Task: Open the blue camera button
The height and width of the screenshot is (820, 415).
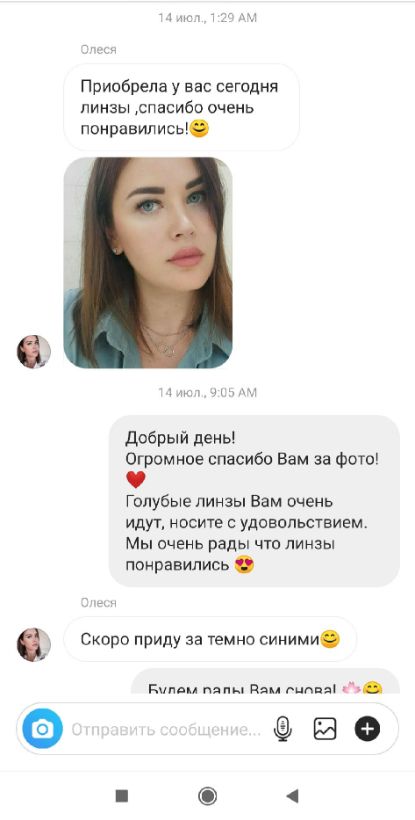Action: point(42,728)
